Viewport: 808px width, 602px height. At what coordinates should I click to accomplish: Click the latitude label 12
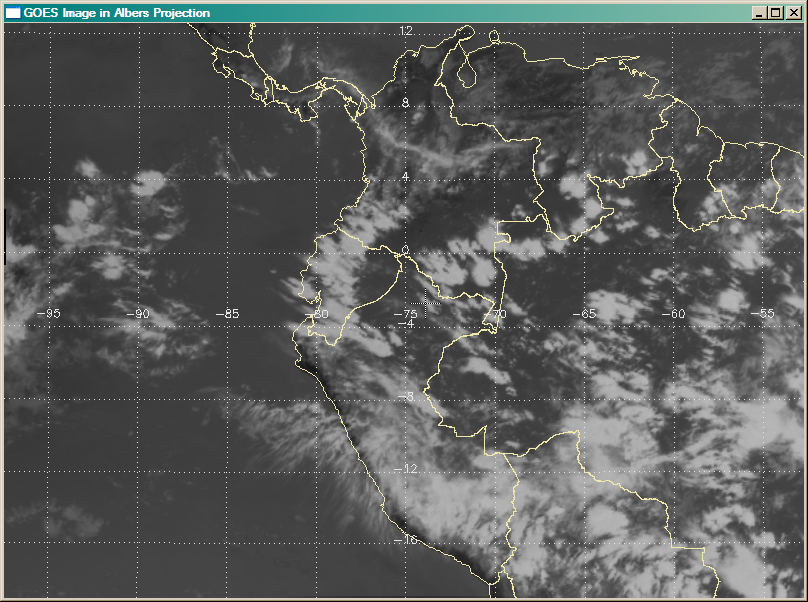406,32
